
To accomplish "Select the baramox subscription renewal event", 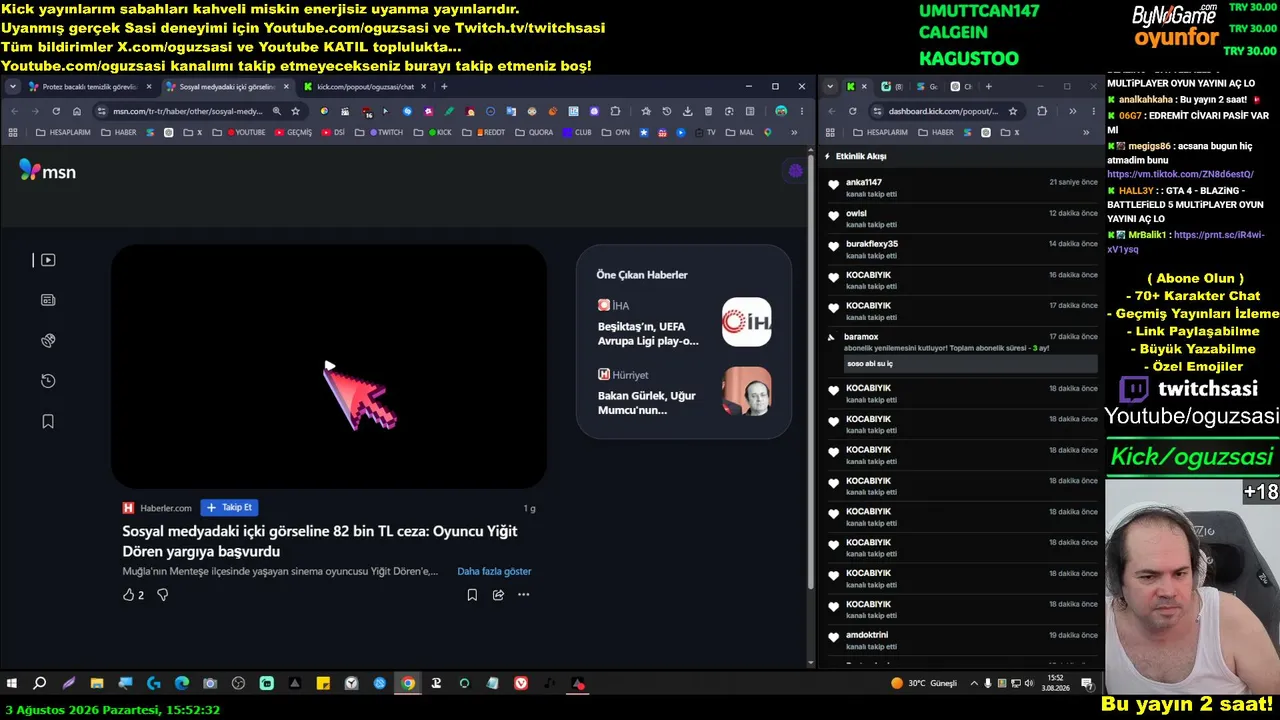I will (963, 350).
